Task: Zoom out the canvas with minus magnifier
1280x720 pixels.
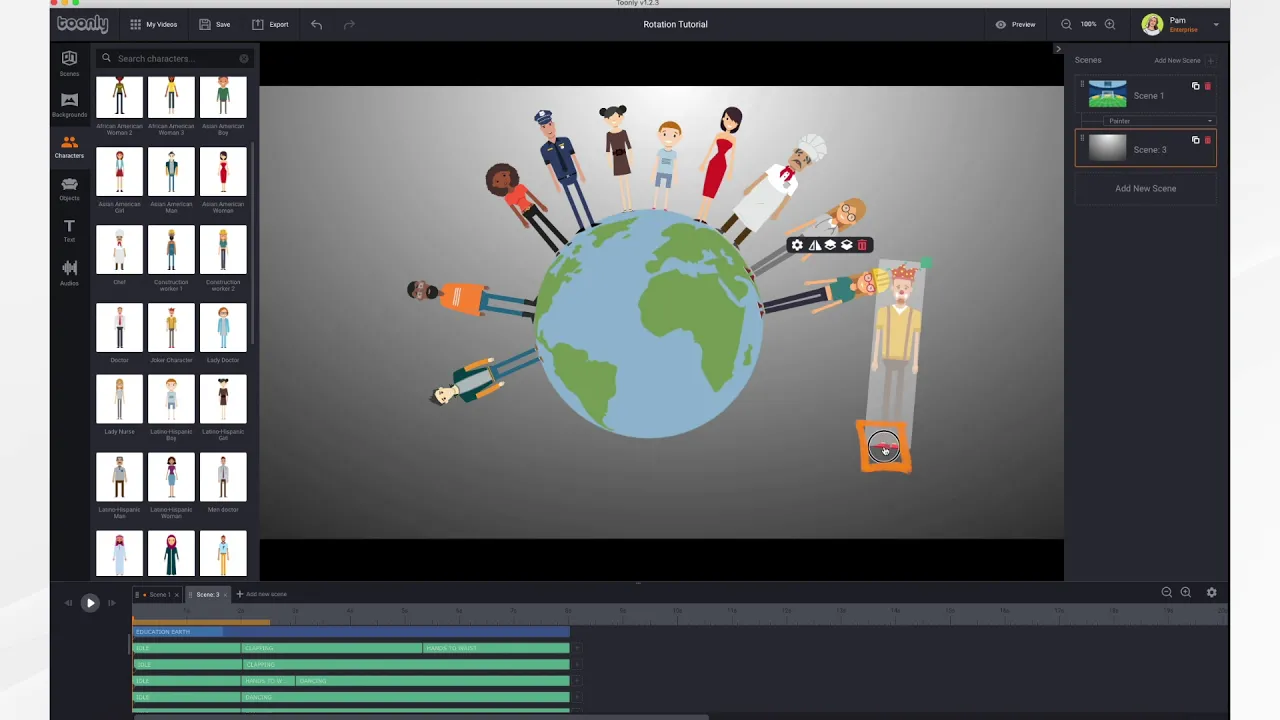Action: pyautogui.click(x=1066, y=24)
